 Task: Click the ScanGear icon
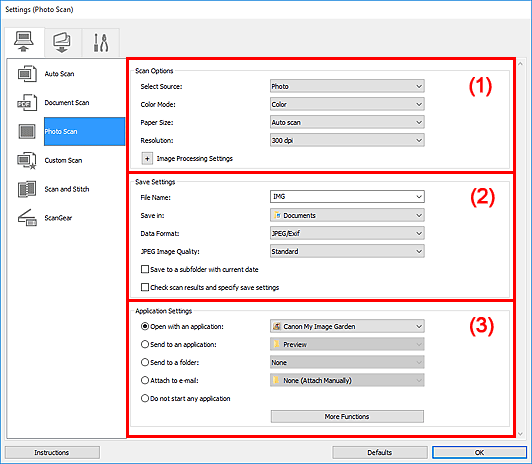point(27,218)
